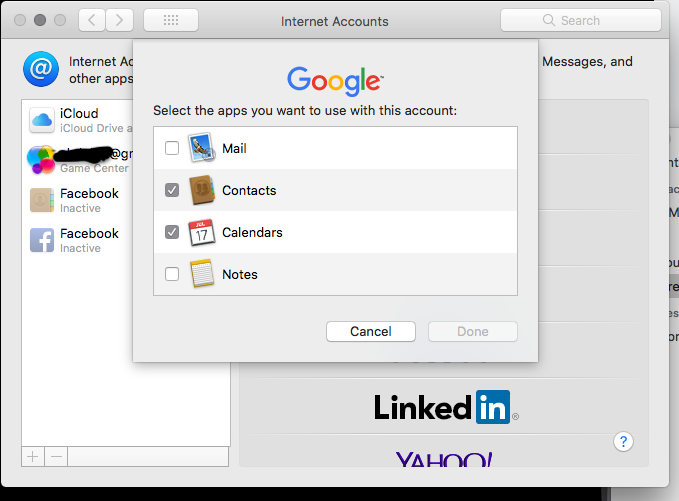679x501 pixels.
Task: Choose the LinkedIn account type
Action: 444,407
